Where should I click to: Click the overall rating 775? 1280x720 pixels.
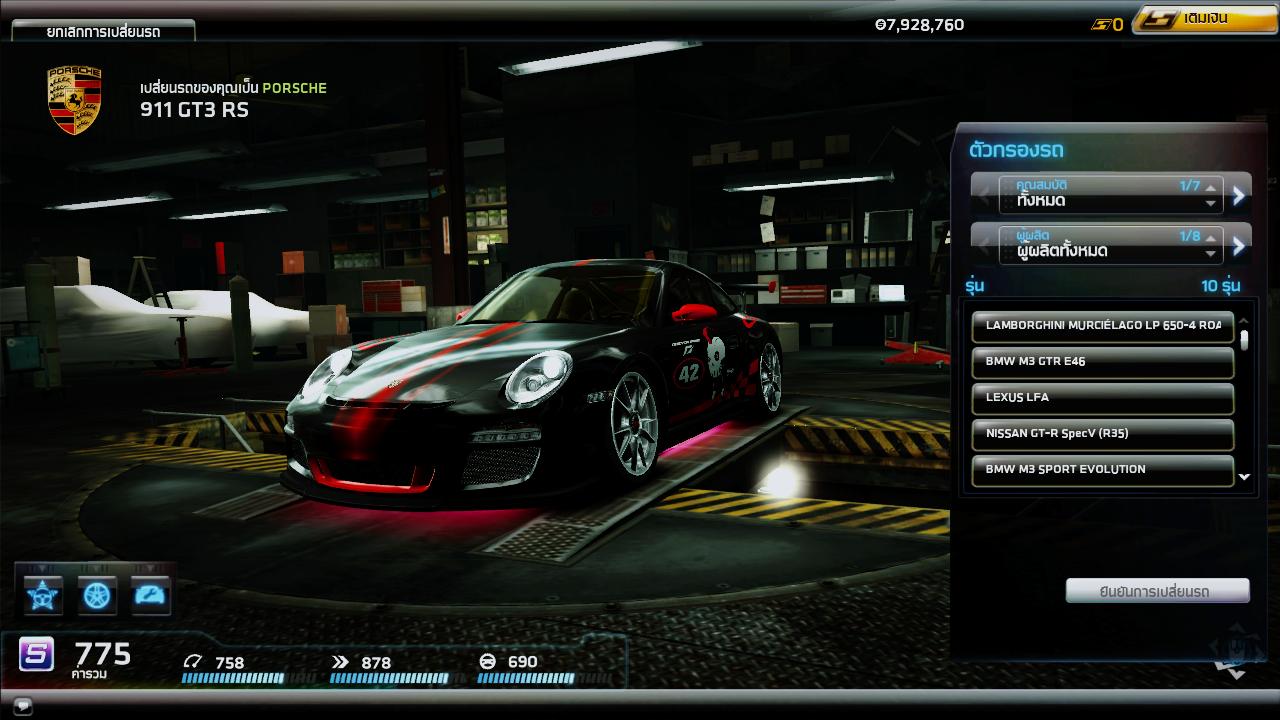coord(103,654)
